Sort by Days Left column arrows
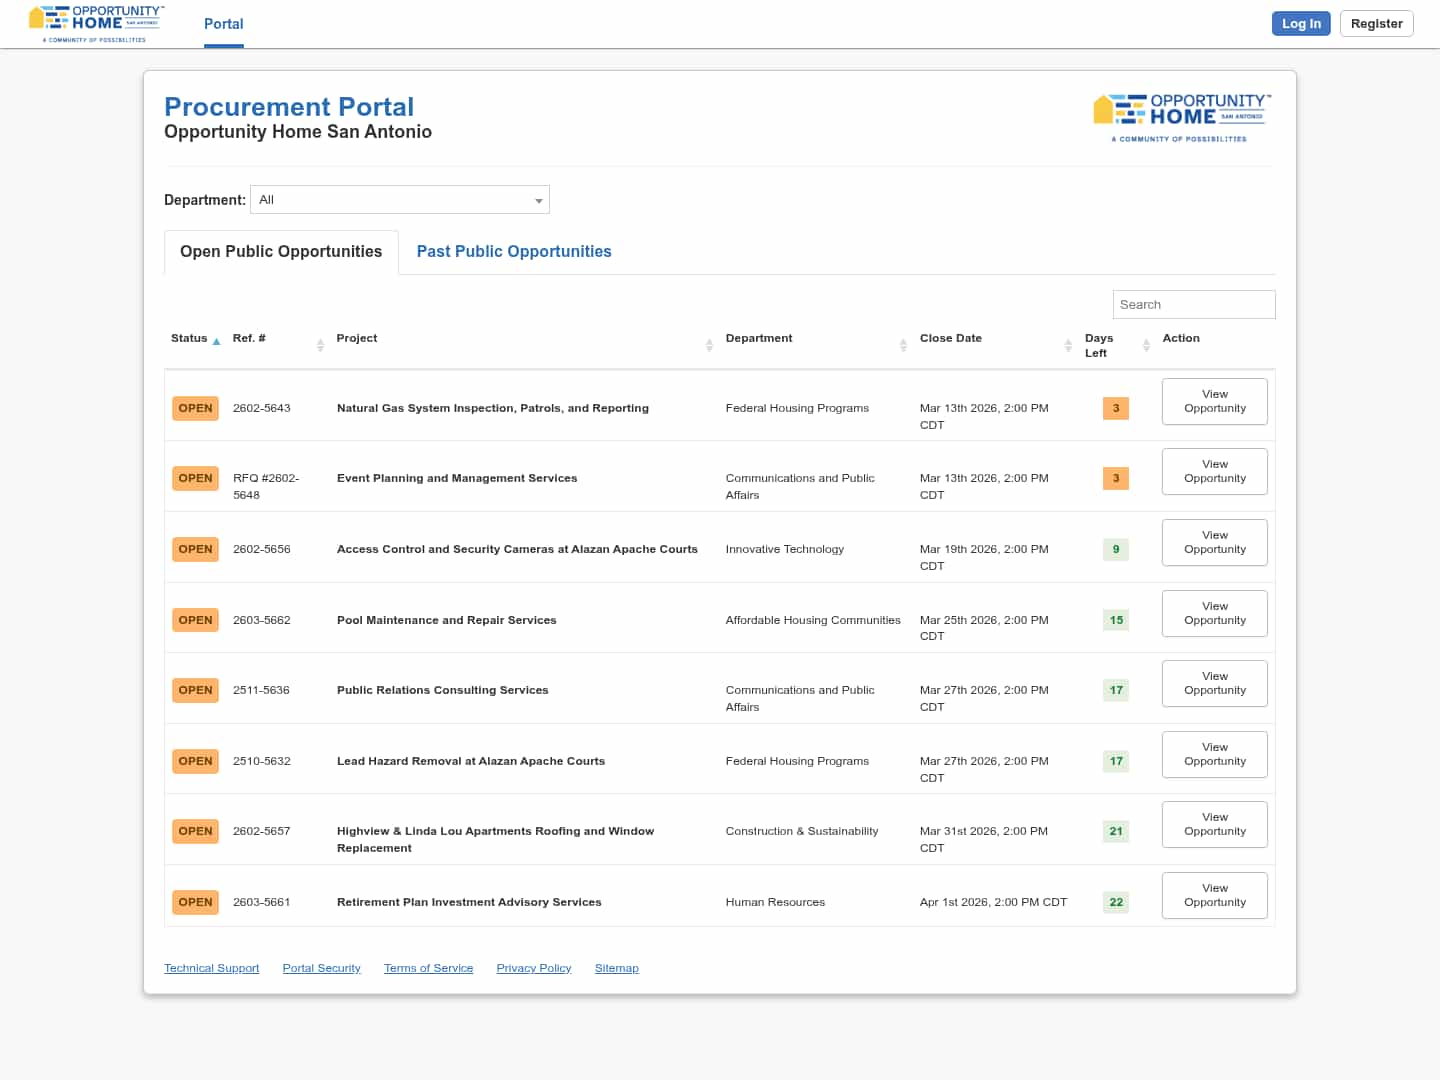This screenshot has height=1080, width=1440. [x=1146, y=345]
